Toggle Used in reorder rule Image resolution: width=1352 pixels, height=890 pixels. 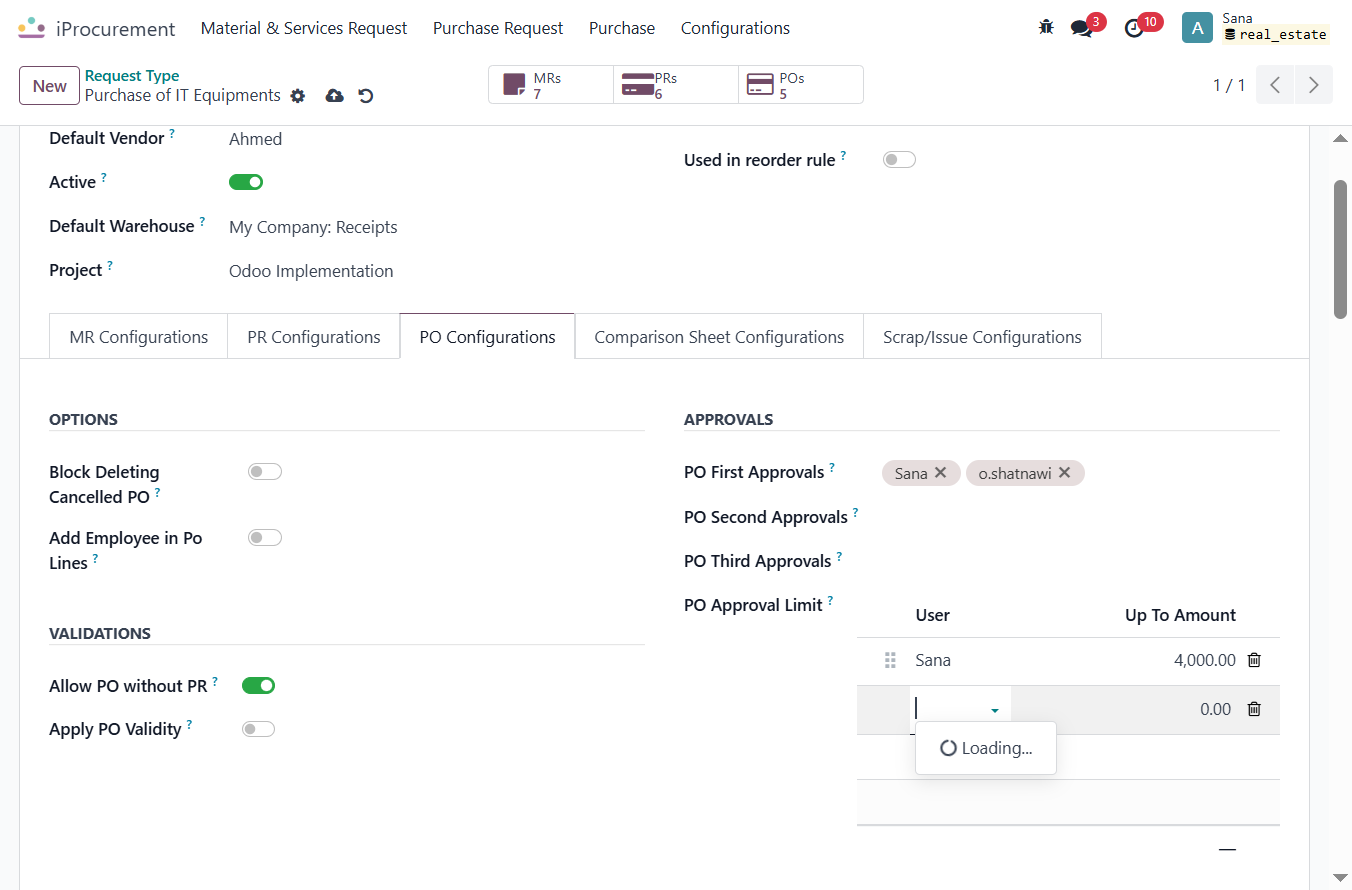tap(899, 160)
